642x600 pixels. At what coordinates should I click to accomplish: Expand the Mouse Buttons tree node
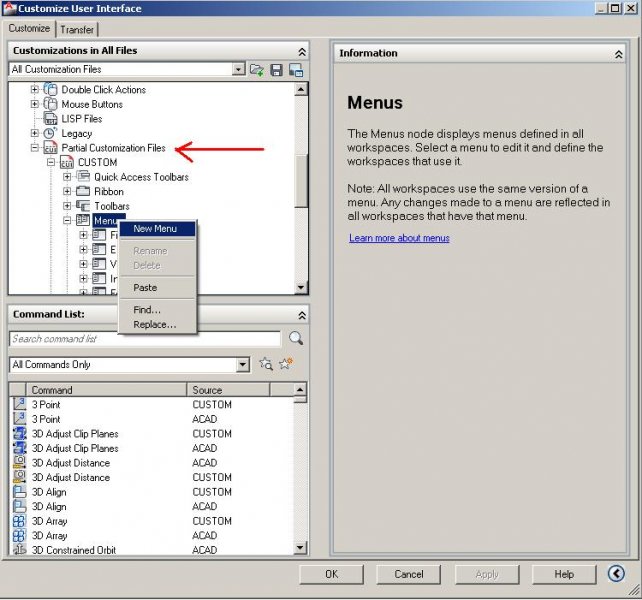35,104
